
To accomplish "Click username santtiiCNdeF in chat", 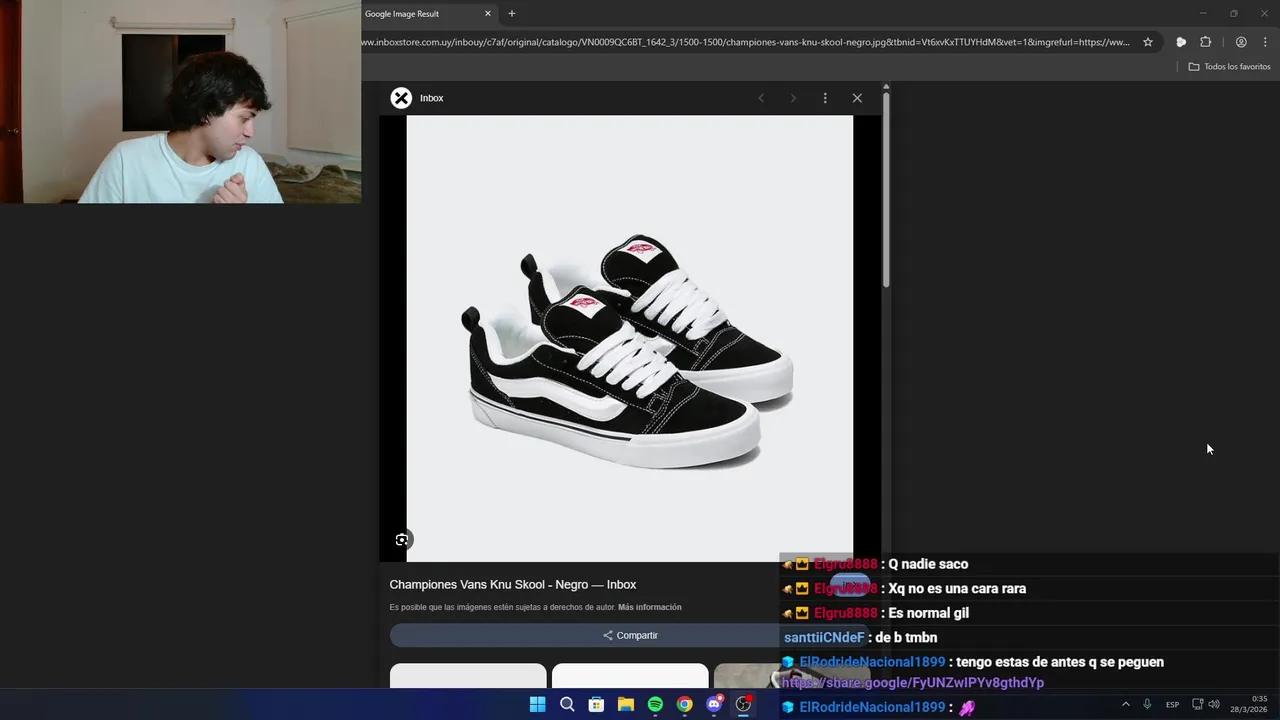I will [x=824, y=638].
